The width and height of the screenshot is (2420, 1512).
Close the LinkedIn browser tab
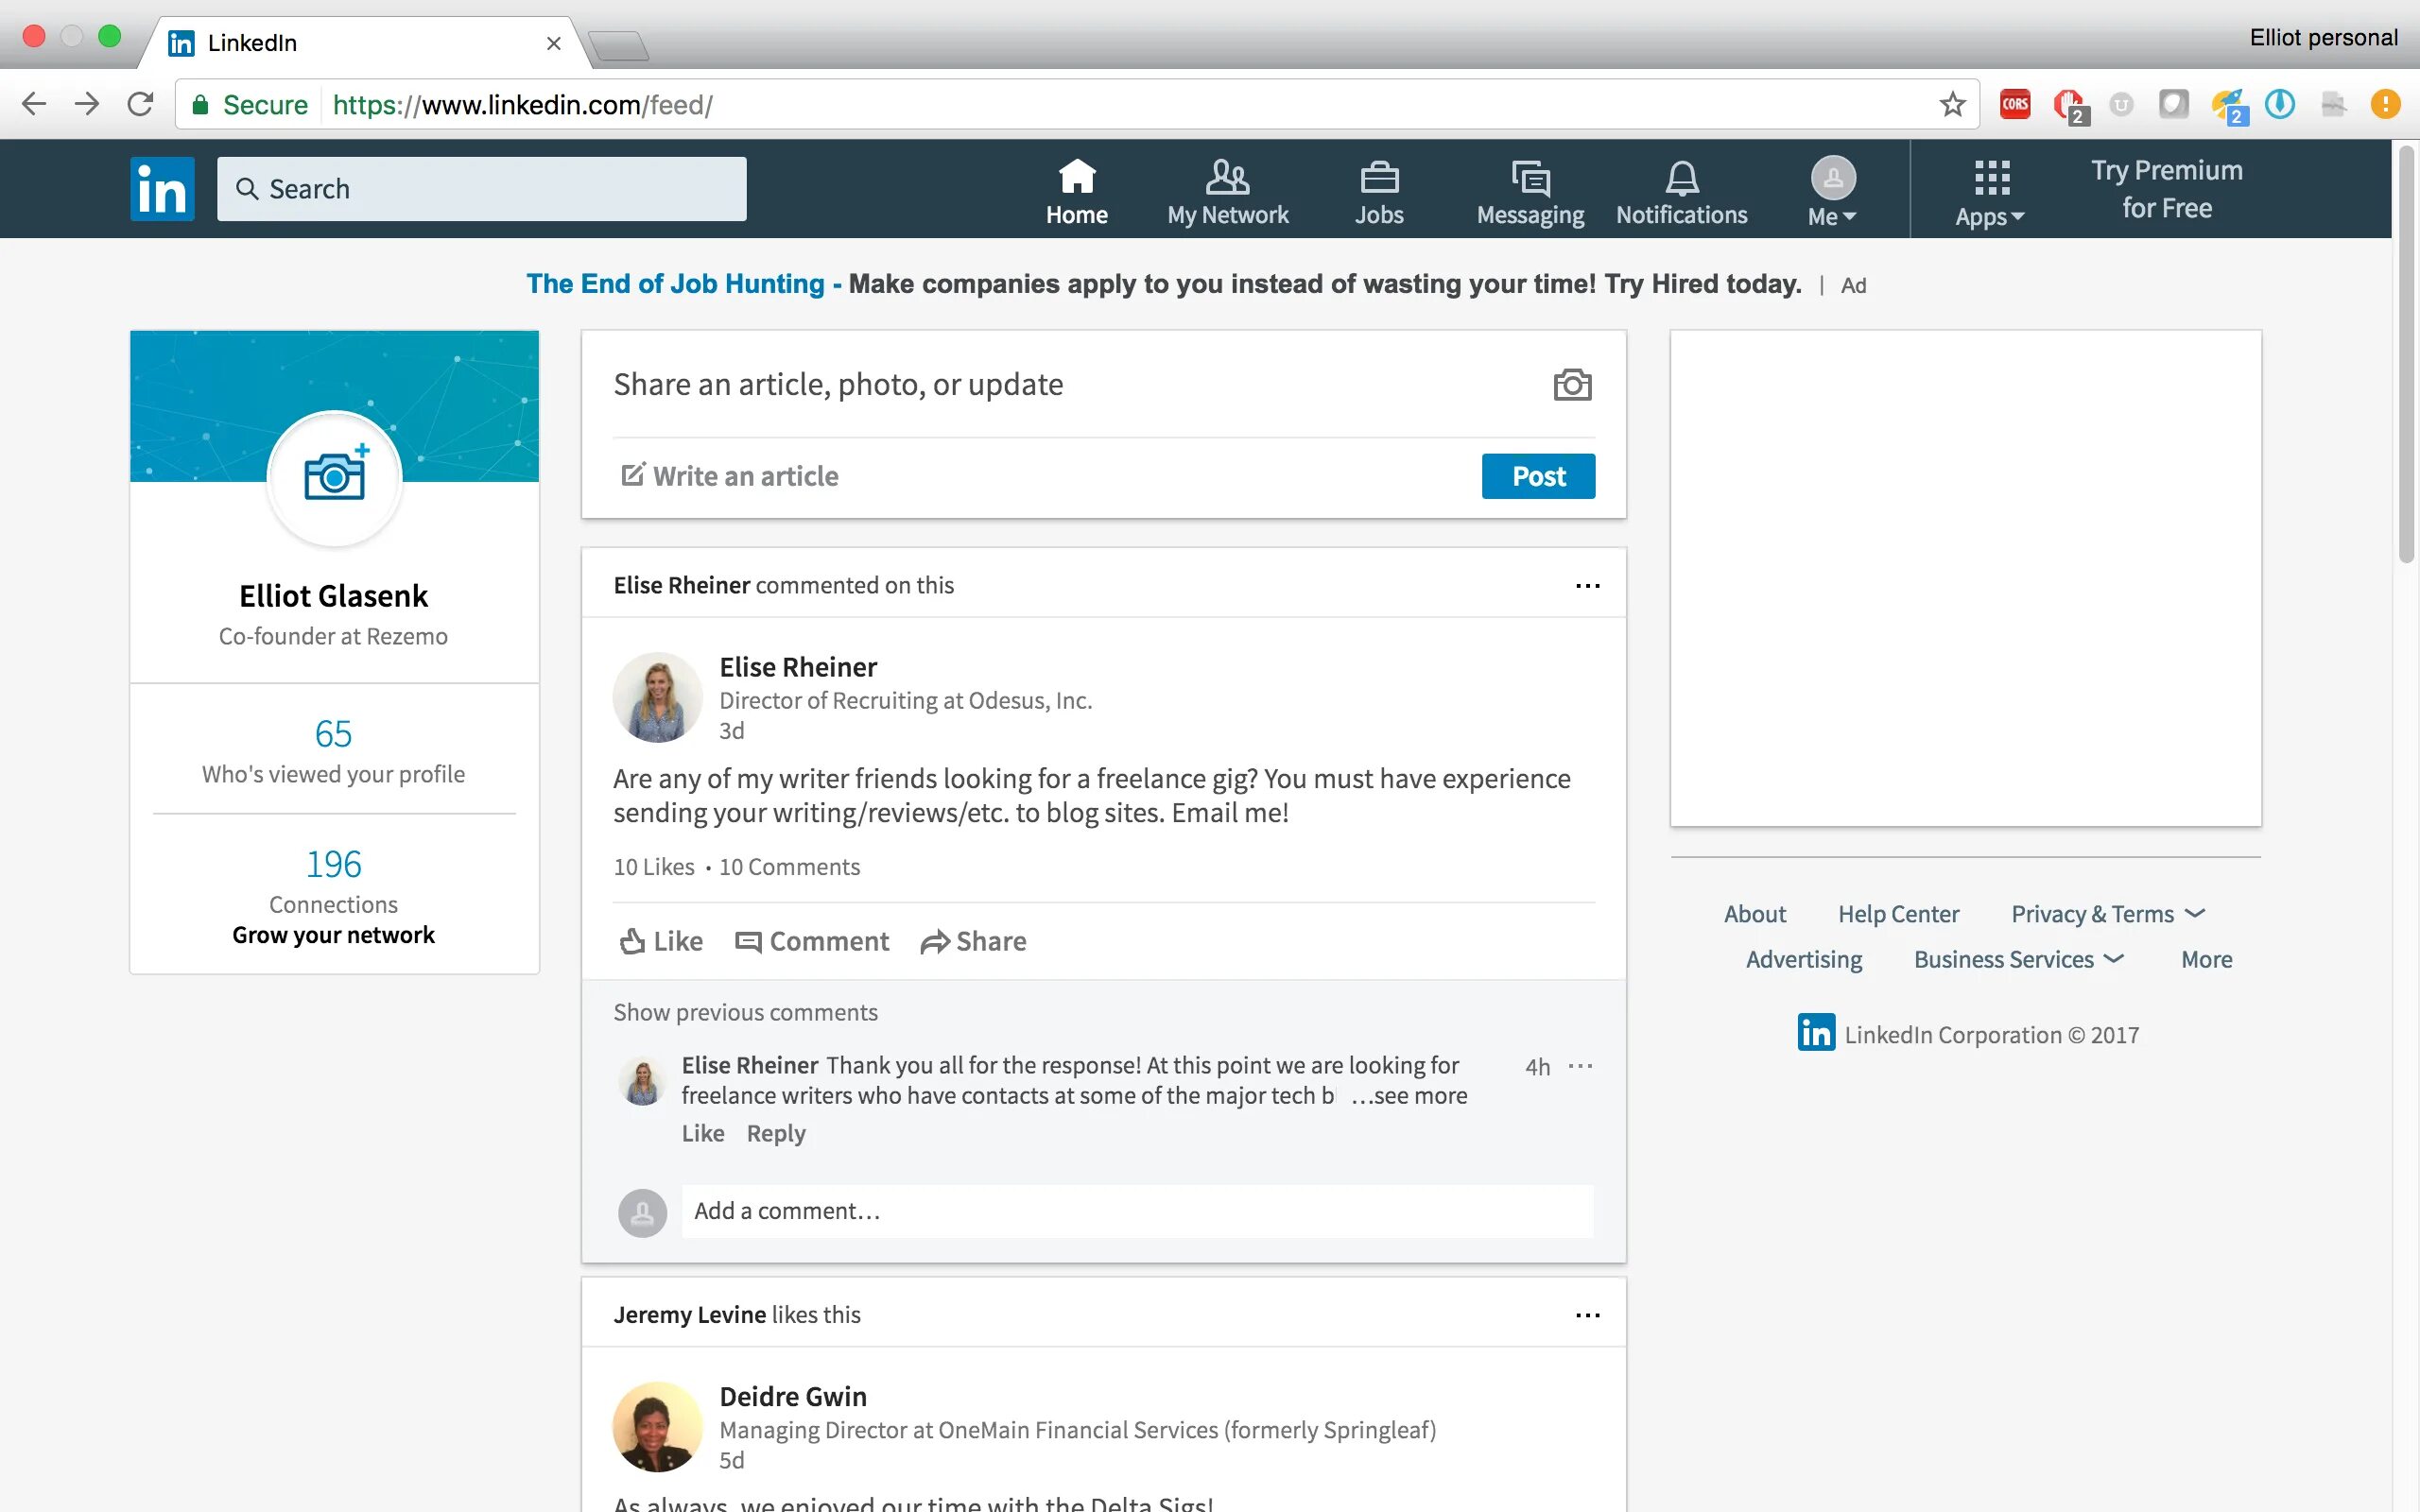click(x=553, y=43)
